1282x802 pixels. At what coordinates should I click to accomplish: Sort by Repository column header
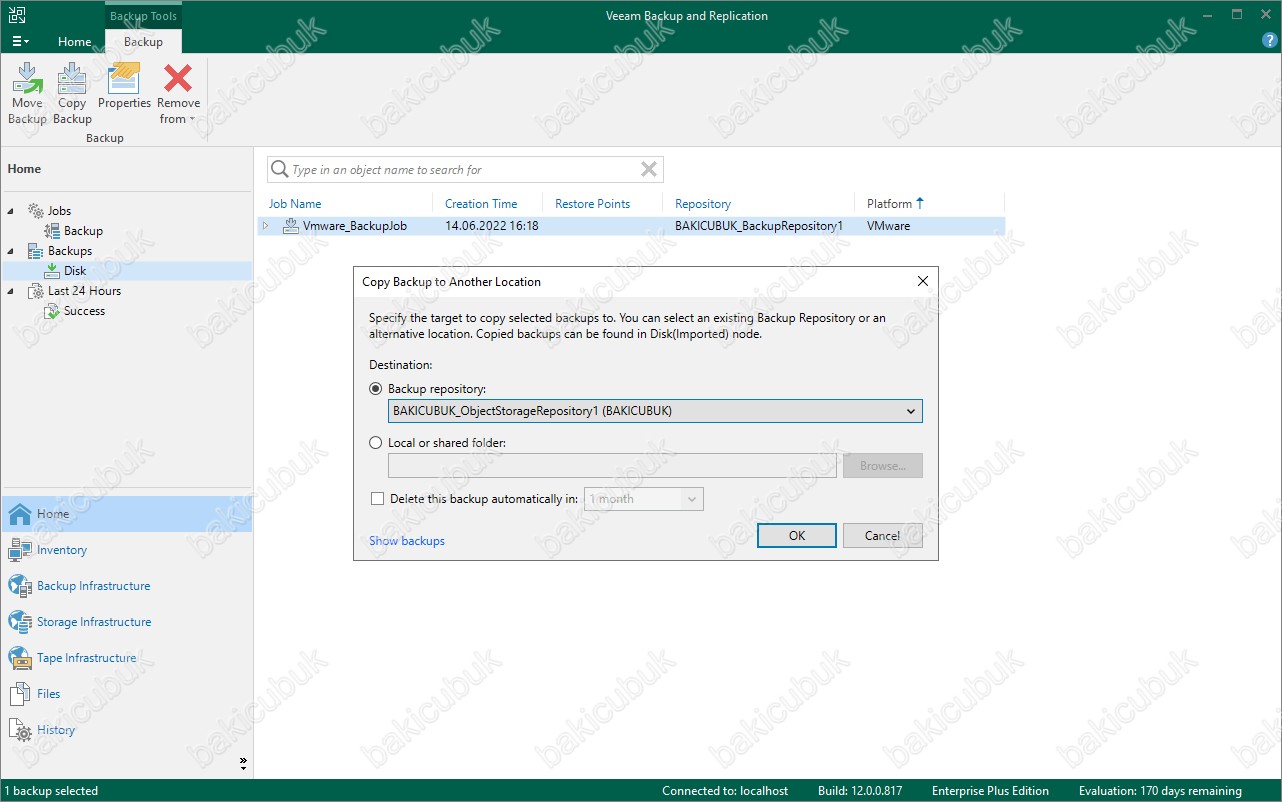[x=703, y=204]
